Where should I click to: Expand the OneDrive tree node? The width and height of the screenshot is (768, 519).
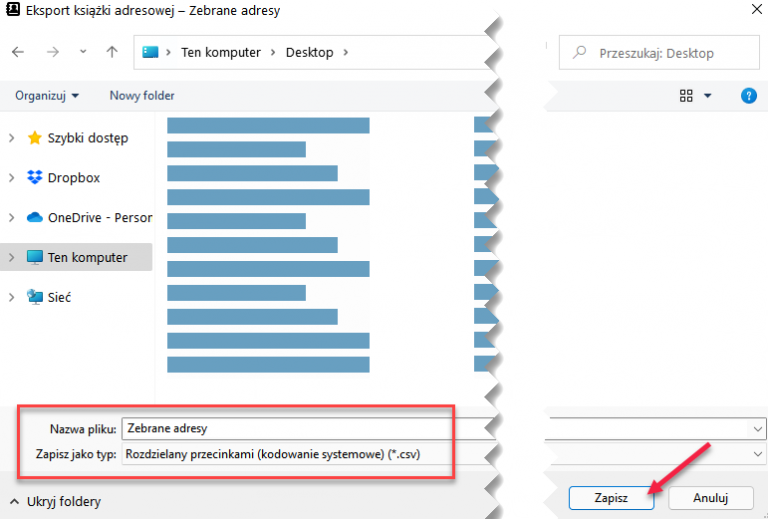pyautogui.click(x=12, y=217)
